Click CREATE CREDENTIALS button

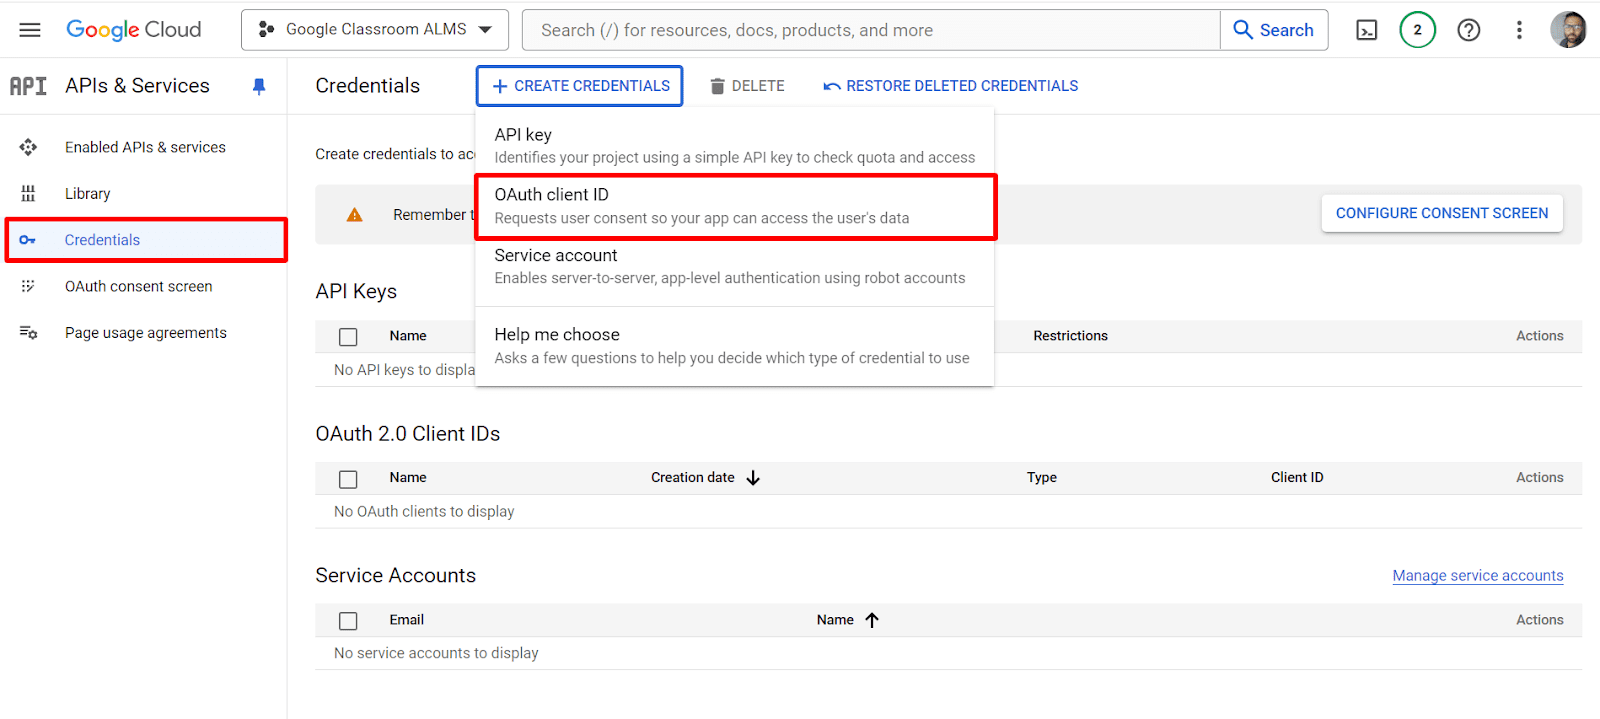coord(580,86)
